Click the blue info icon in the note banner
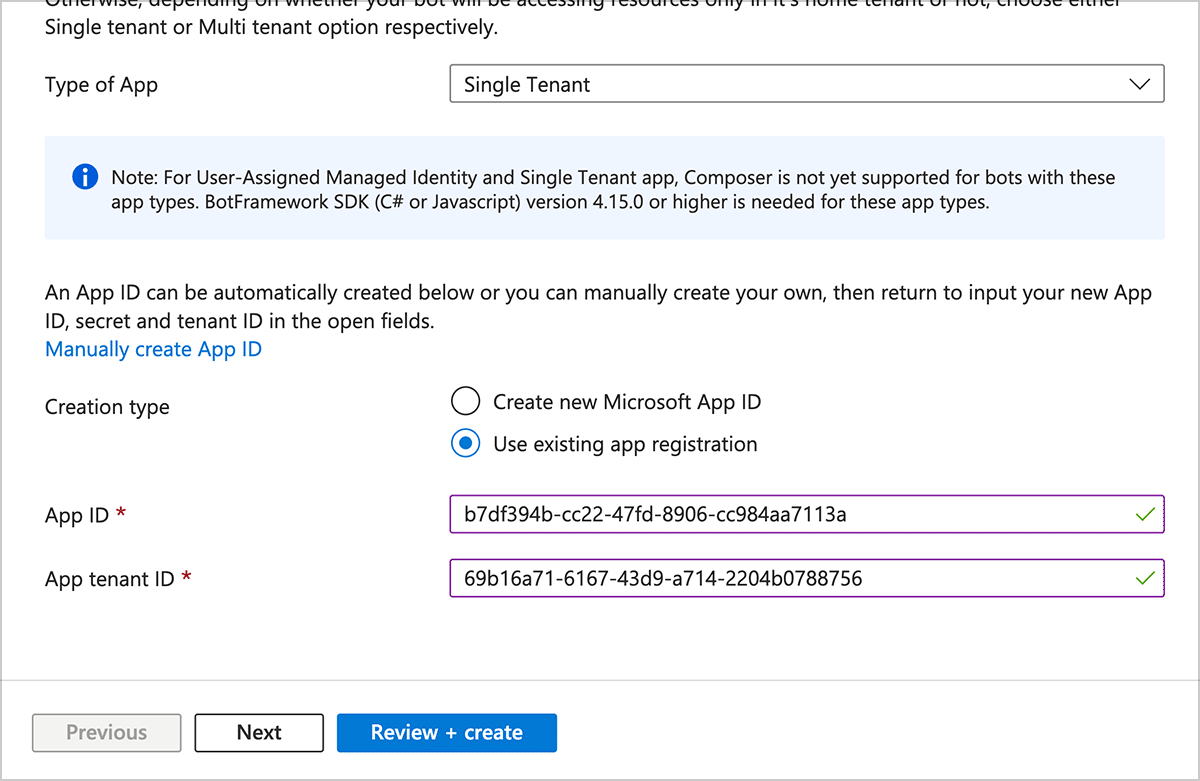The height and width of the screenshot is (781, 1200). click(85, 178)
